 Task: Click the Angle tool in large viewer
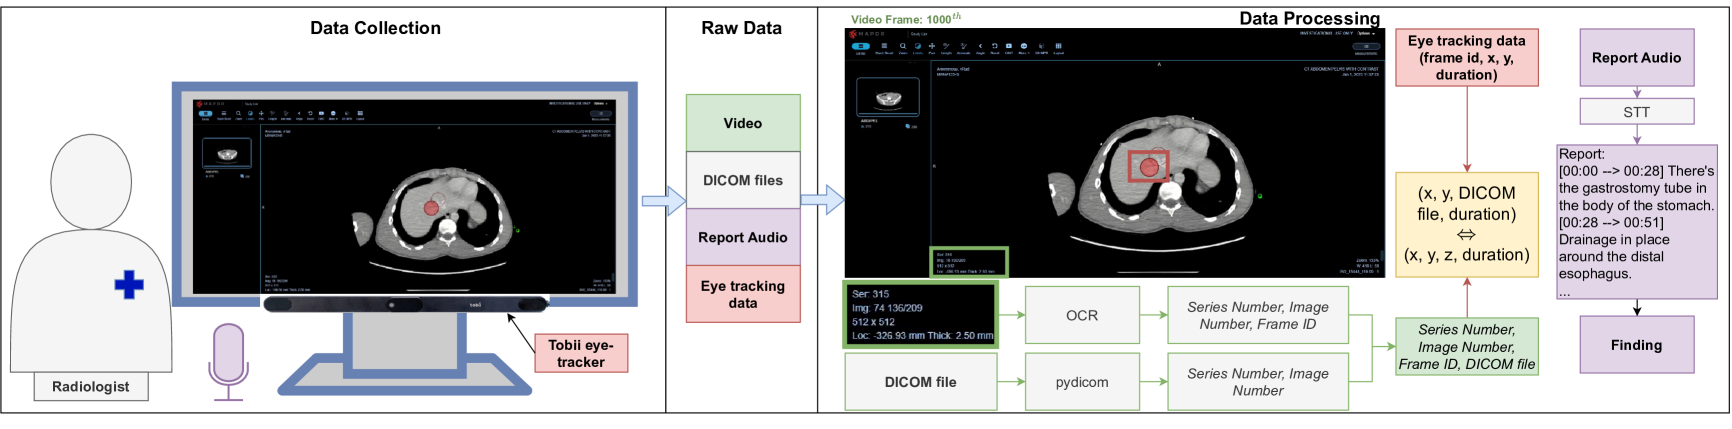[980, 46]
